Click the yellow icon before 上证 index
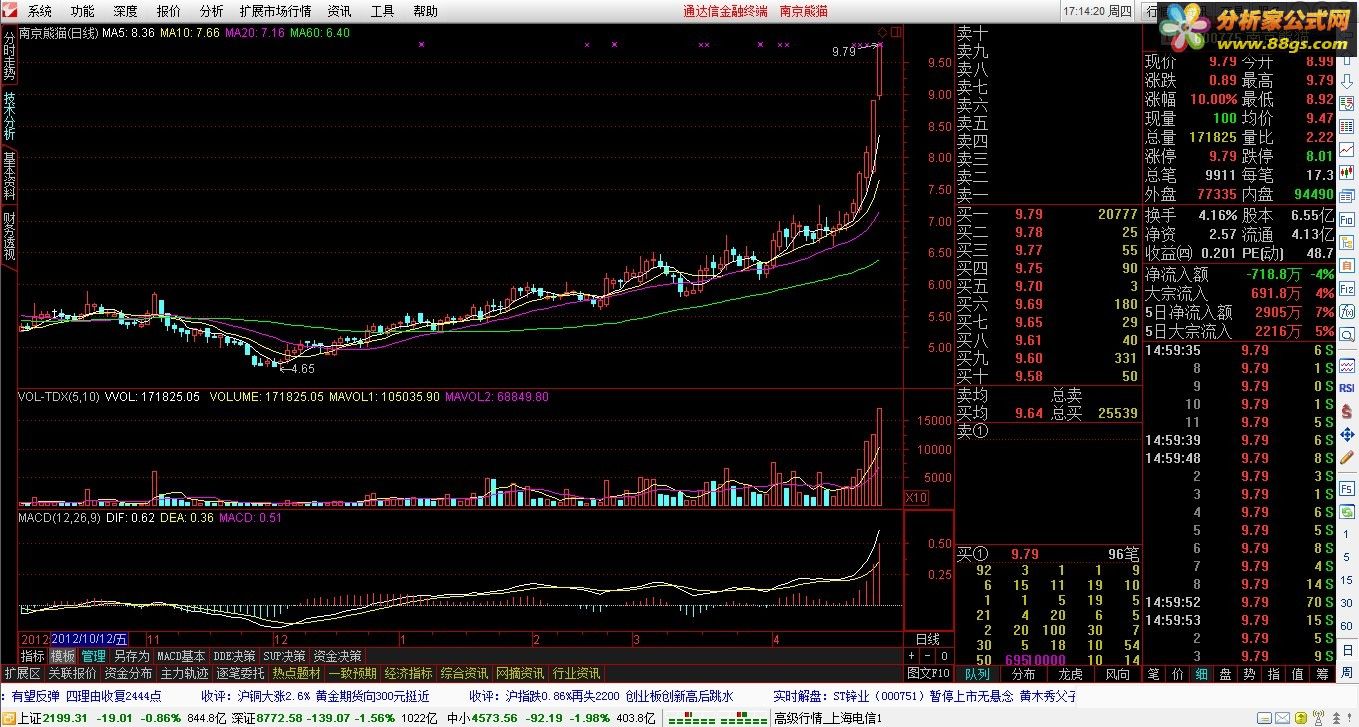1359x727 pixels. (x=7, y=718)
